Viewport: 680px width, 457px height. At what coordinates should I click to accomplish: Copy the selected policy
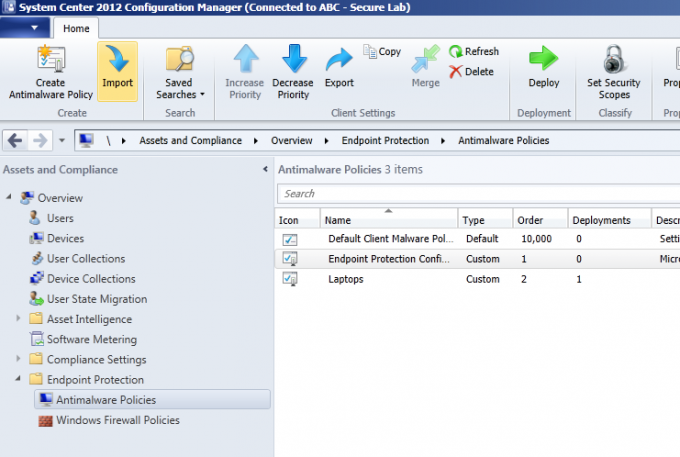[x=382, y=52]
